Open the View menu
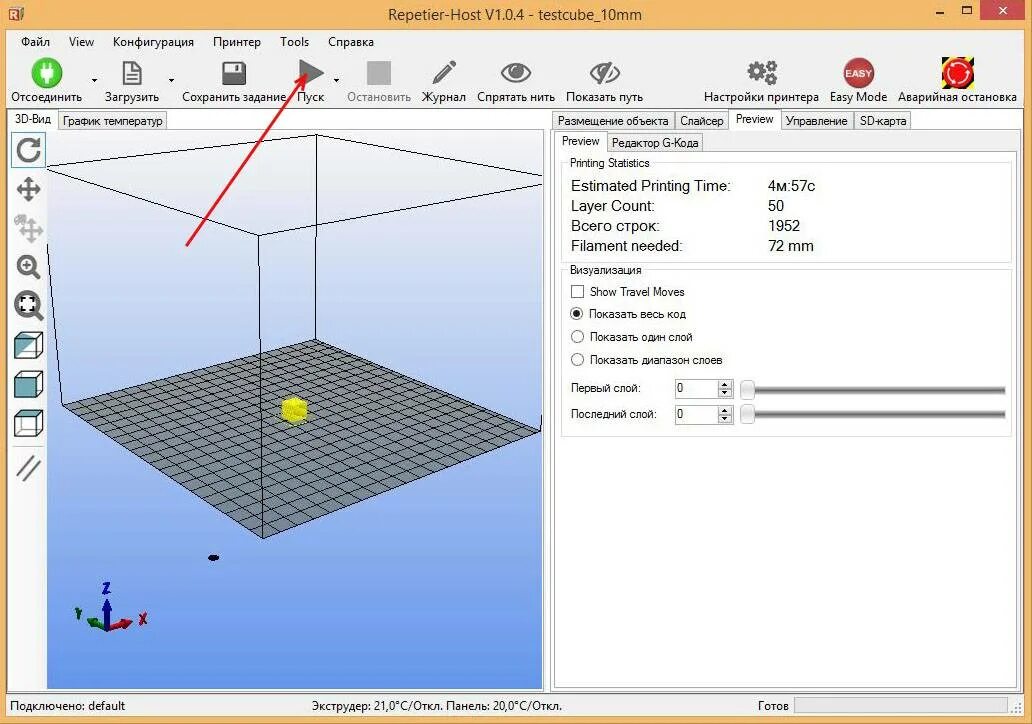 coord(81,41)
